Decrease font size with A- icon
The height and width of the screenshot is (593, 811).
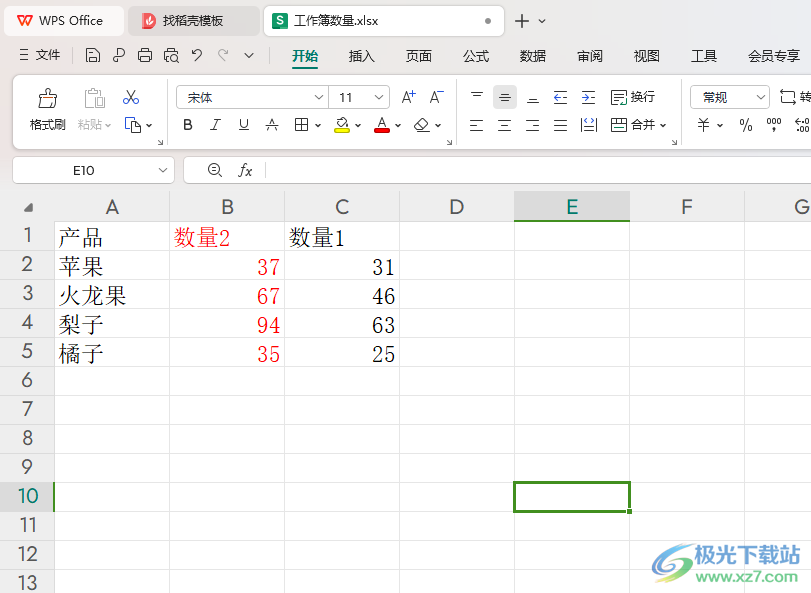click(x=437, y=97)
